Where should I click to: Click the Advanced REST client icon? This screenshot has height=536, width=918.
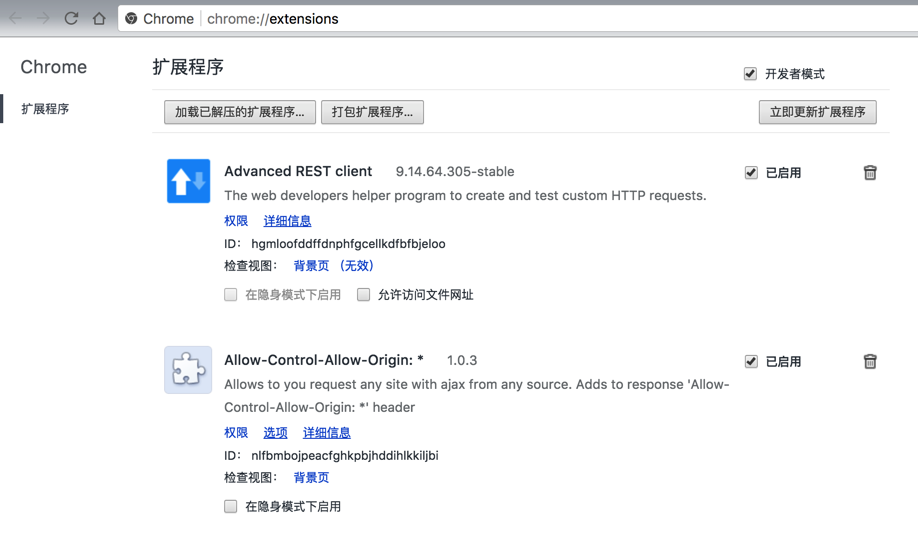click(188, 181)
